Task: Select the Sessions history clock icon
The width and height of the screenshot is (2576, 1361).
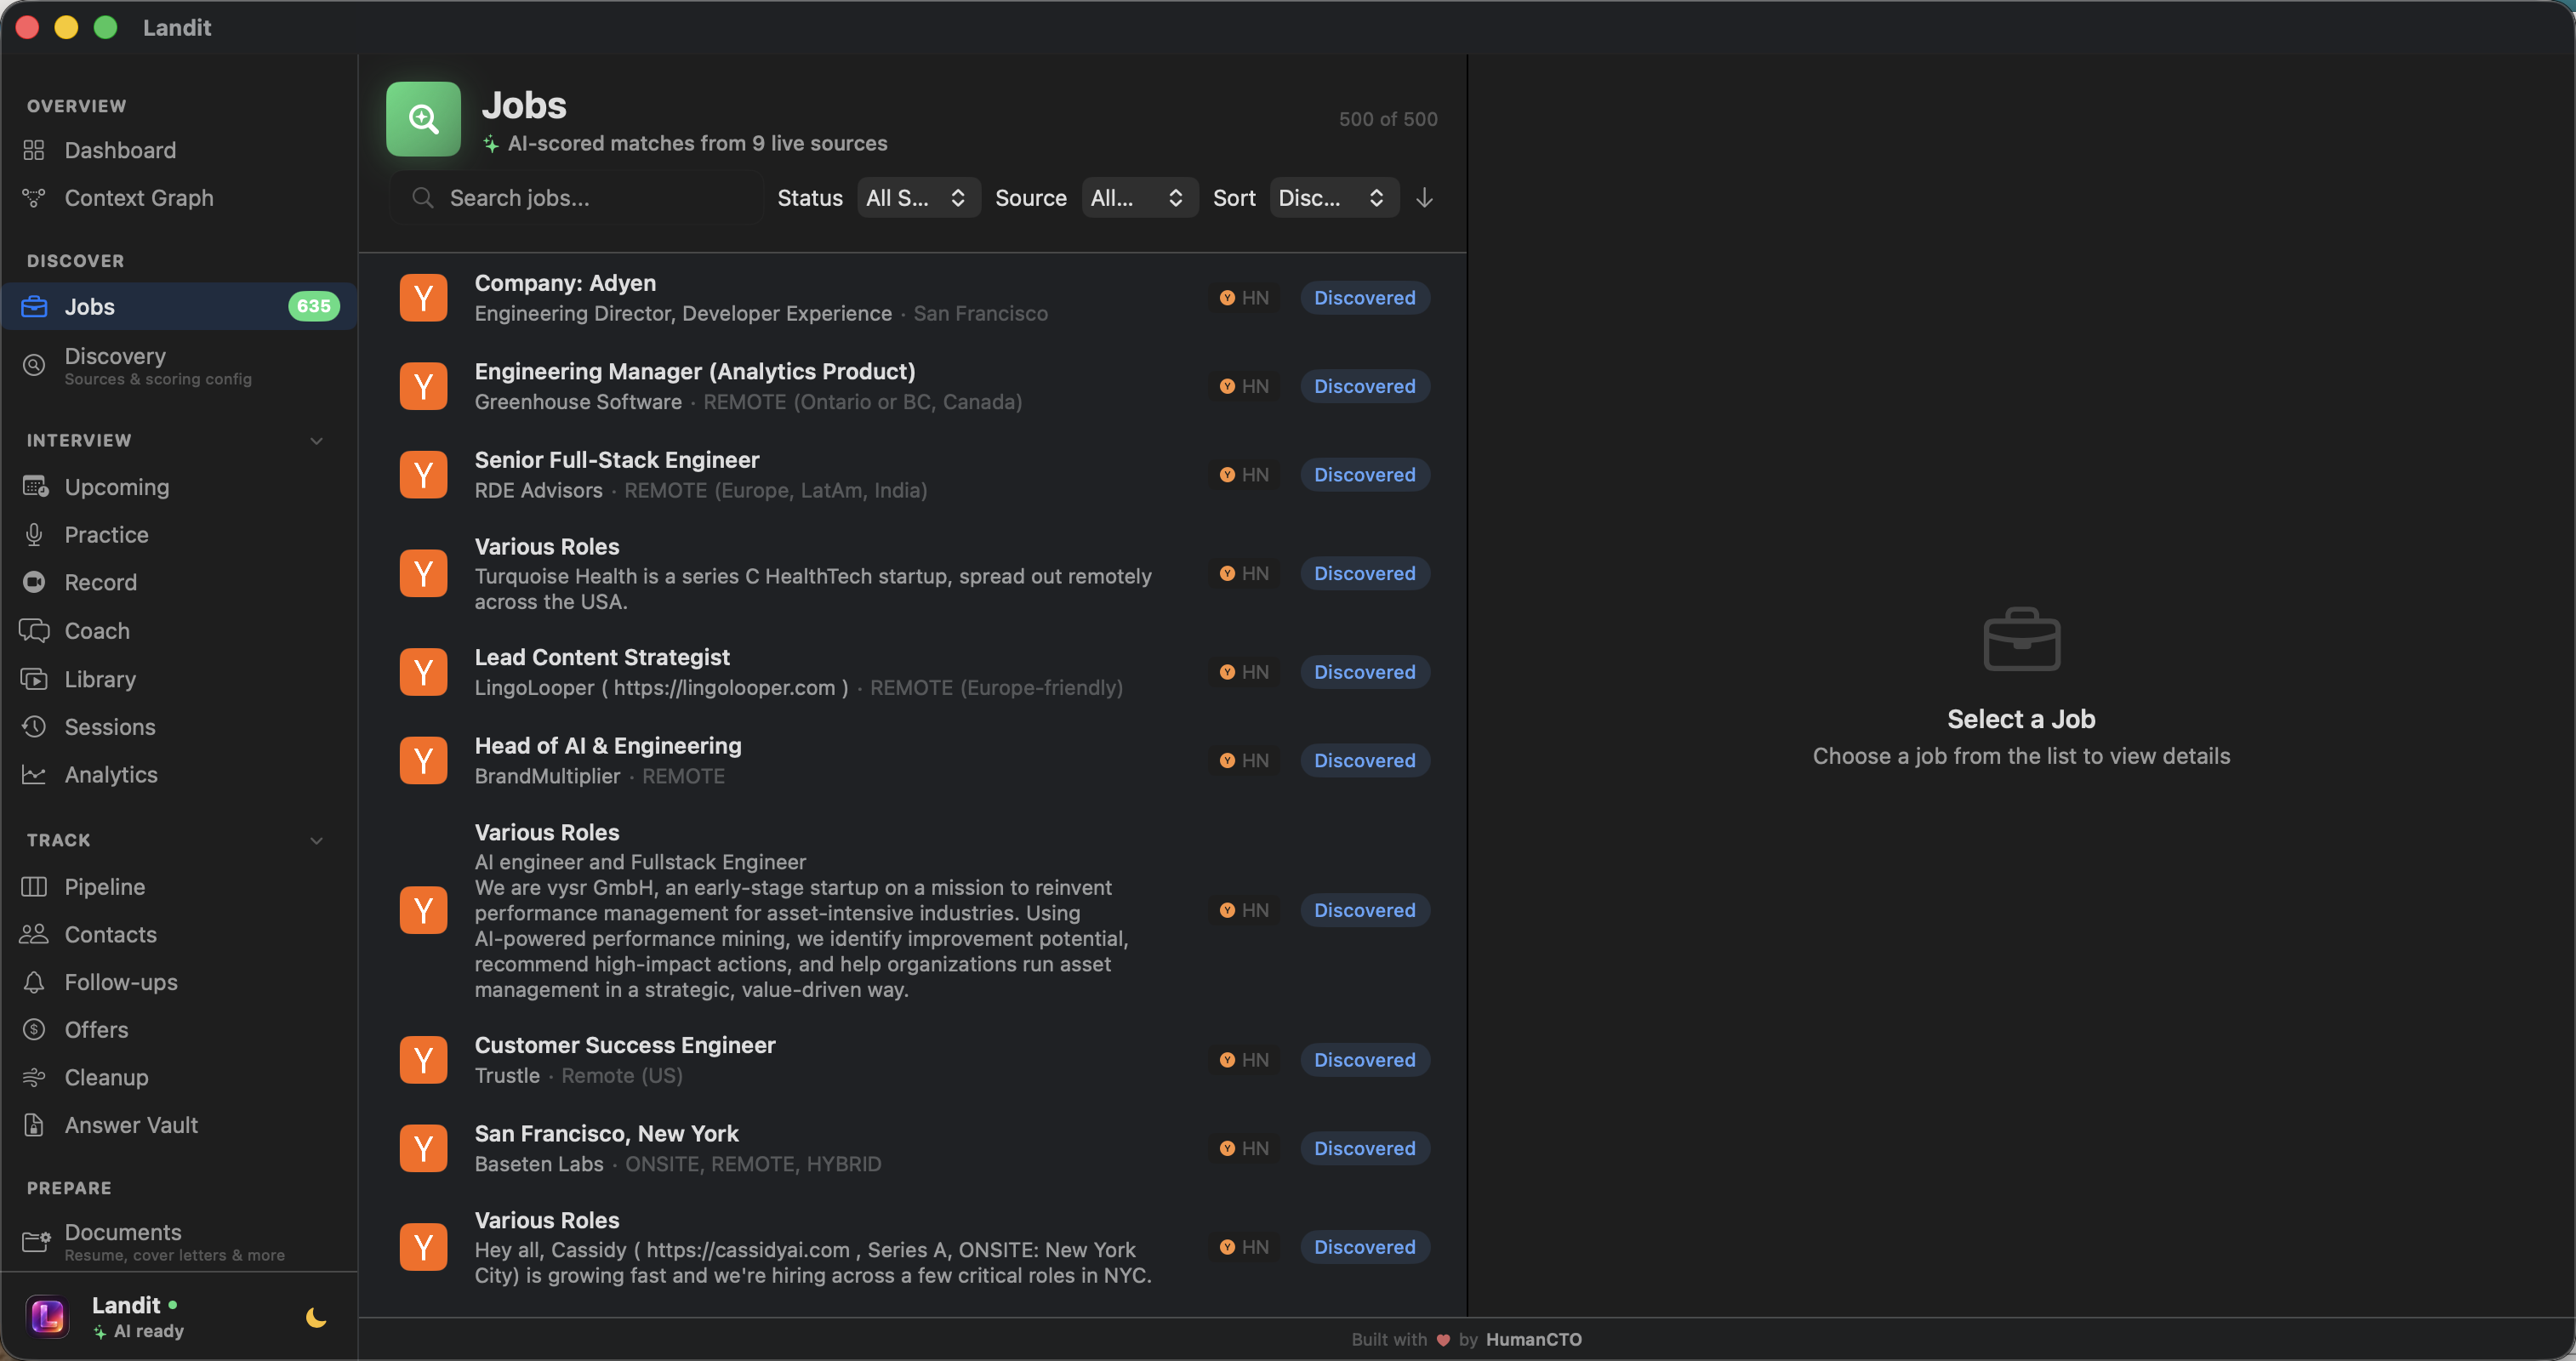Action: coord(34,727)
